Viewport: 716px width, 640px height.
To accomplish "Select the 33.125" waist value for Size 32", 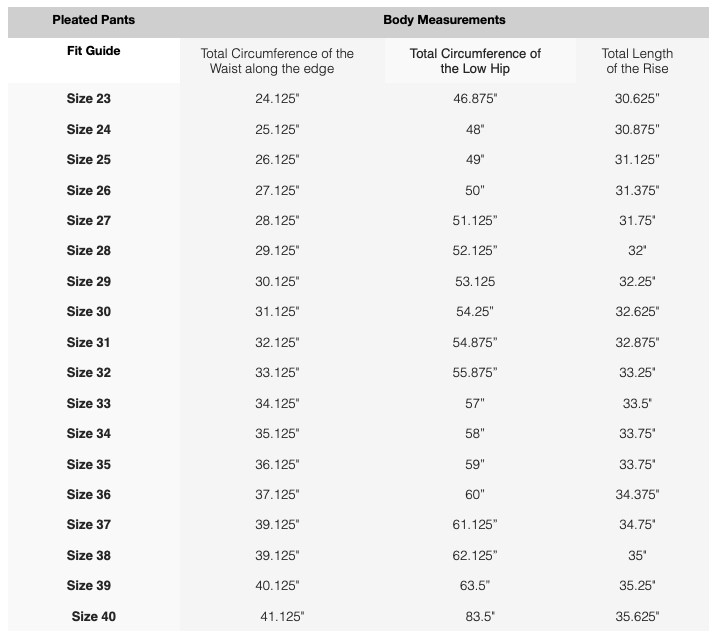I will click(277, 373).
